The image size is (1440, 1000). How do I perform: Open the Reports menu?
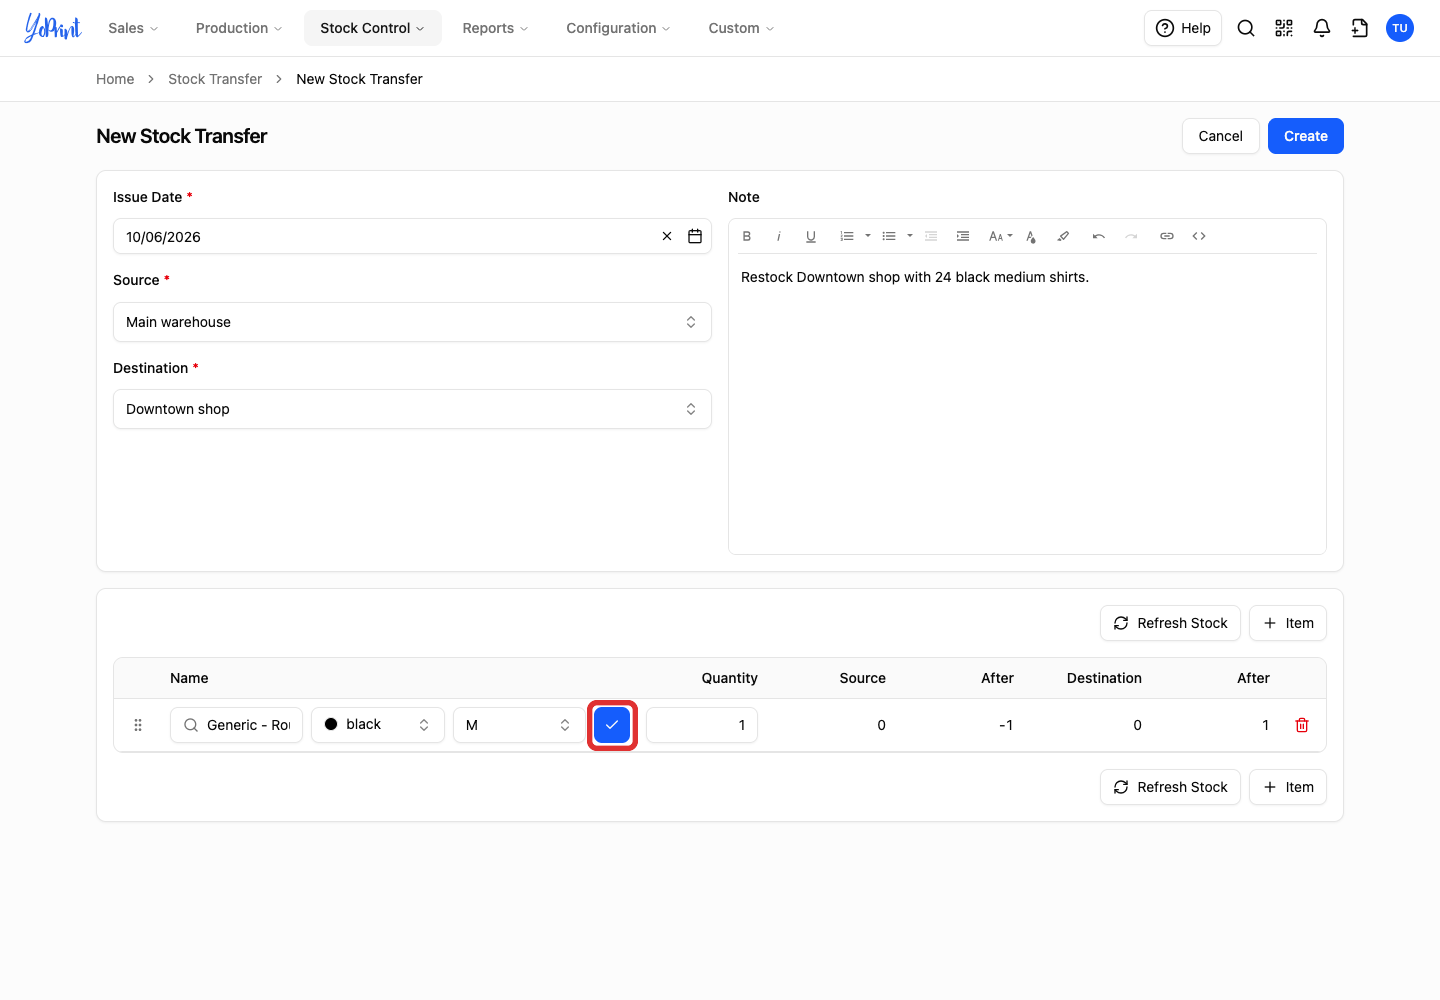point(495,28)
